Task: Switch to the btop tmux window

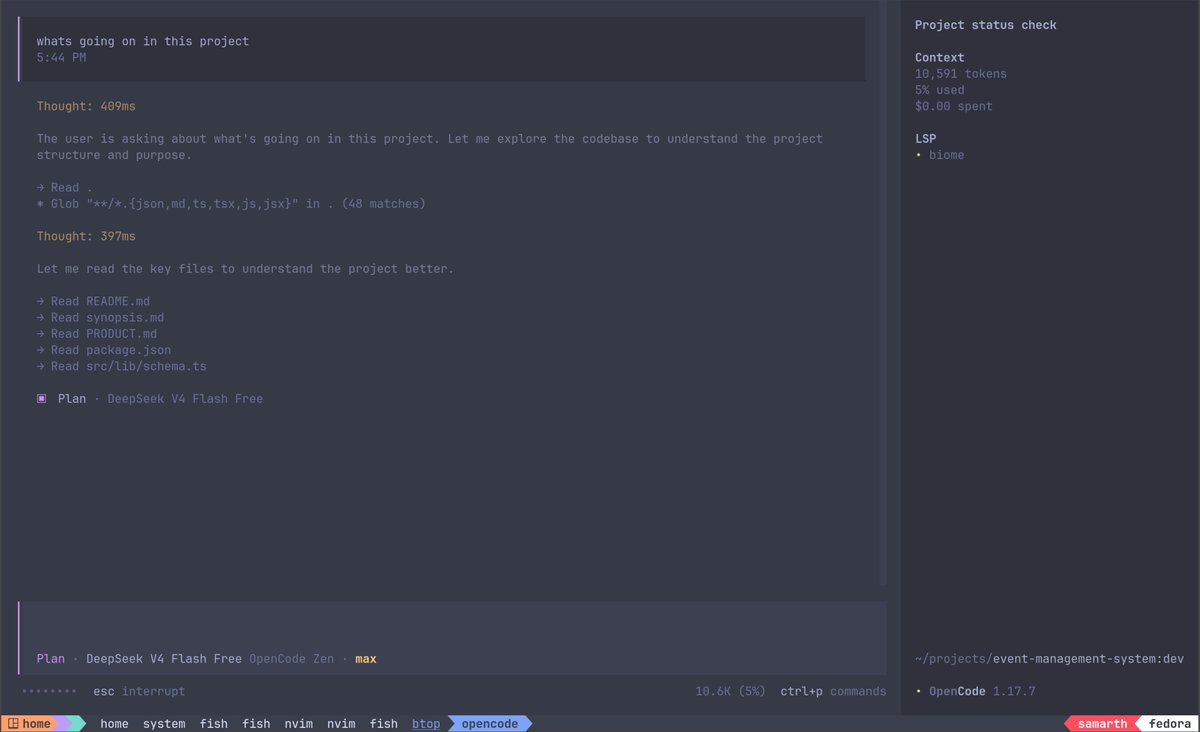Action: click(x=426, y=724)
